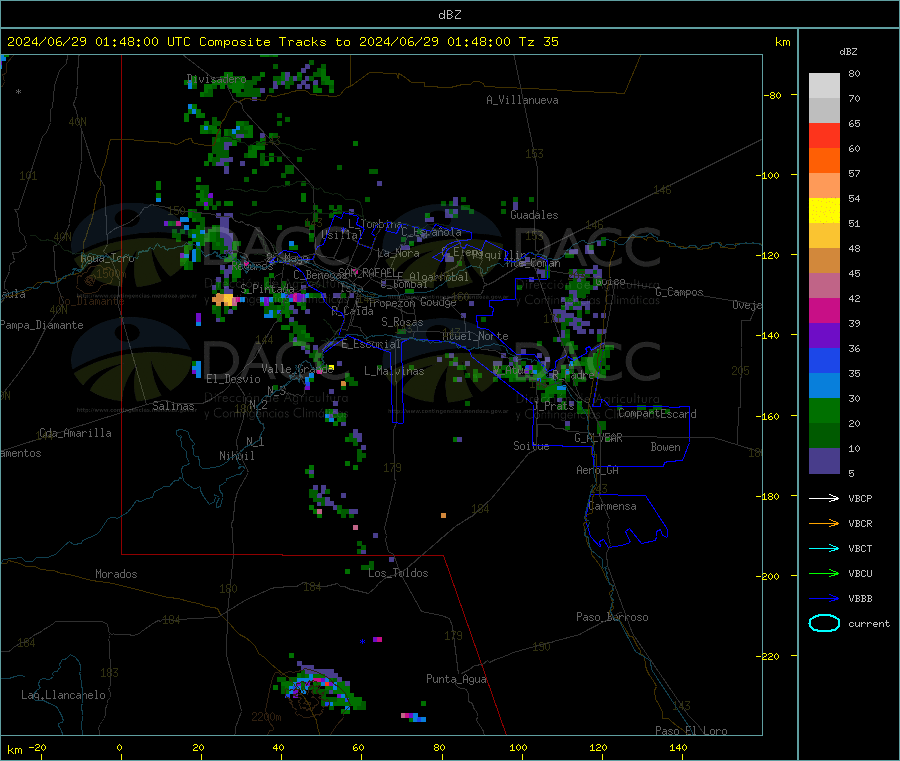Click the 'Pampa_Diamante' map label

pyautogui.click(x=42, y=325)
